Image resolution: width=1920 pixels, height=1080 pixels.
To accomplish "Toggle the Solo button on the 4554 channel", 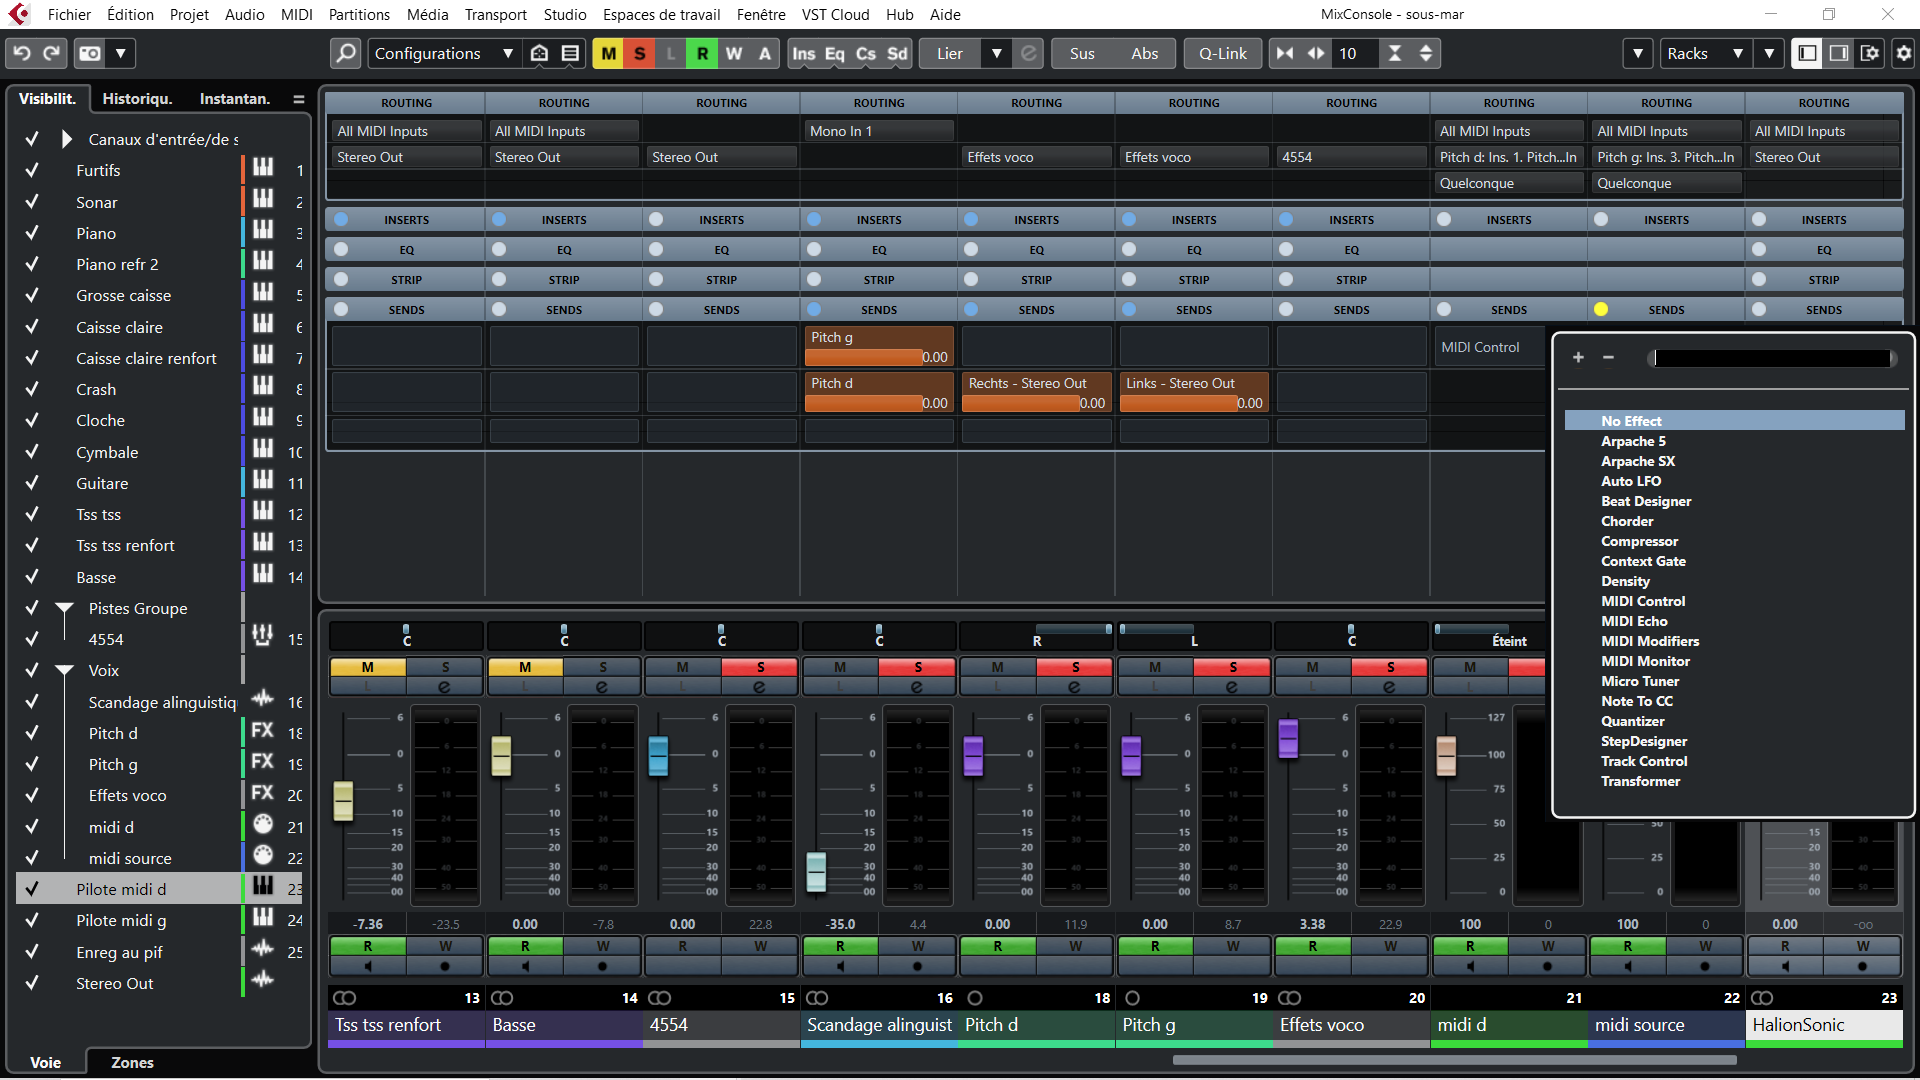I will [x=760, y=667].
